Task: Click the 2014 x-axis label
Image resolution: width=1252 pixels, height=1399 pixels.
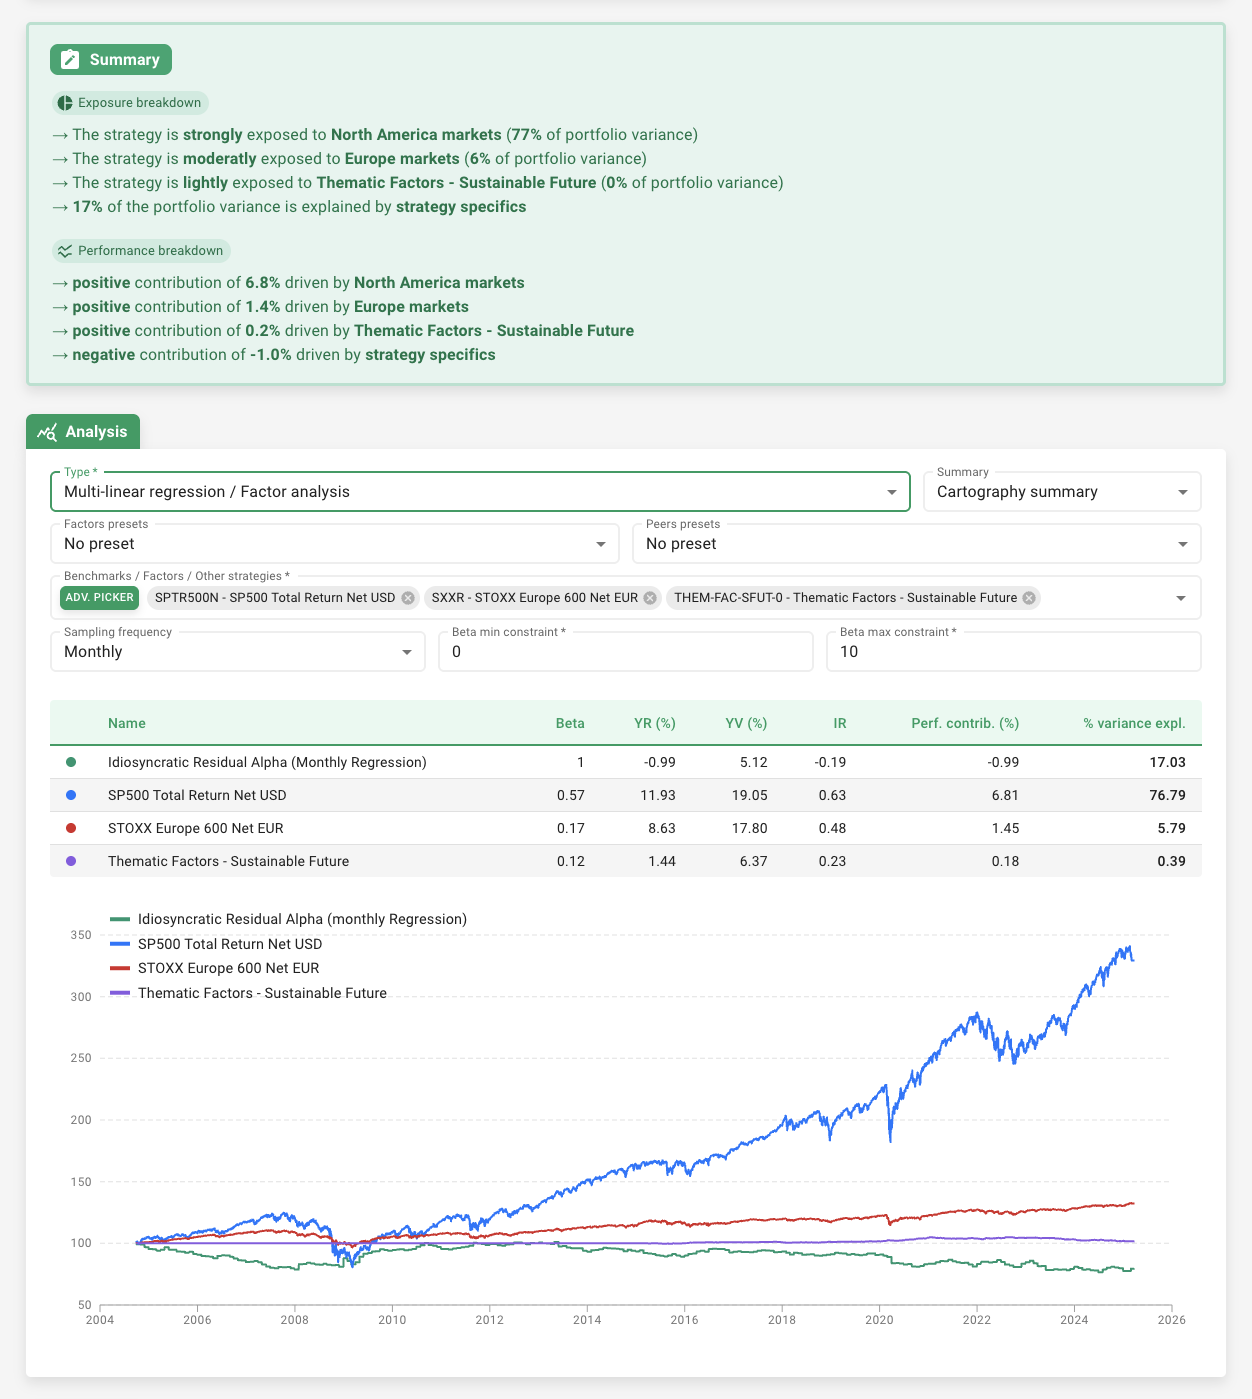Action: pyautogui.click(x=587, y=1320)
